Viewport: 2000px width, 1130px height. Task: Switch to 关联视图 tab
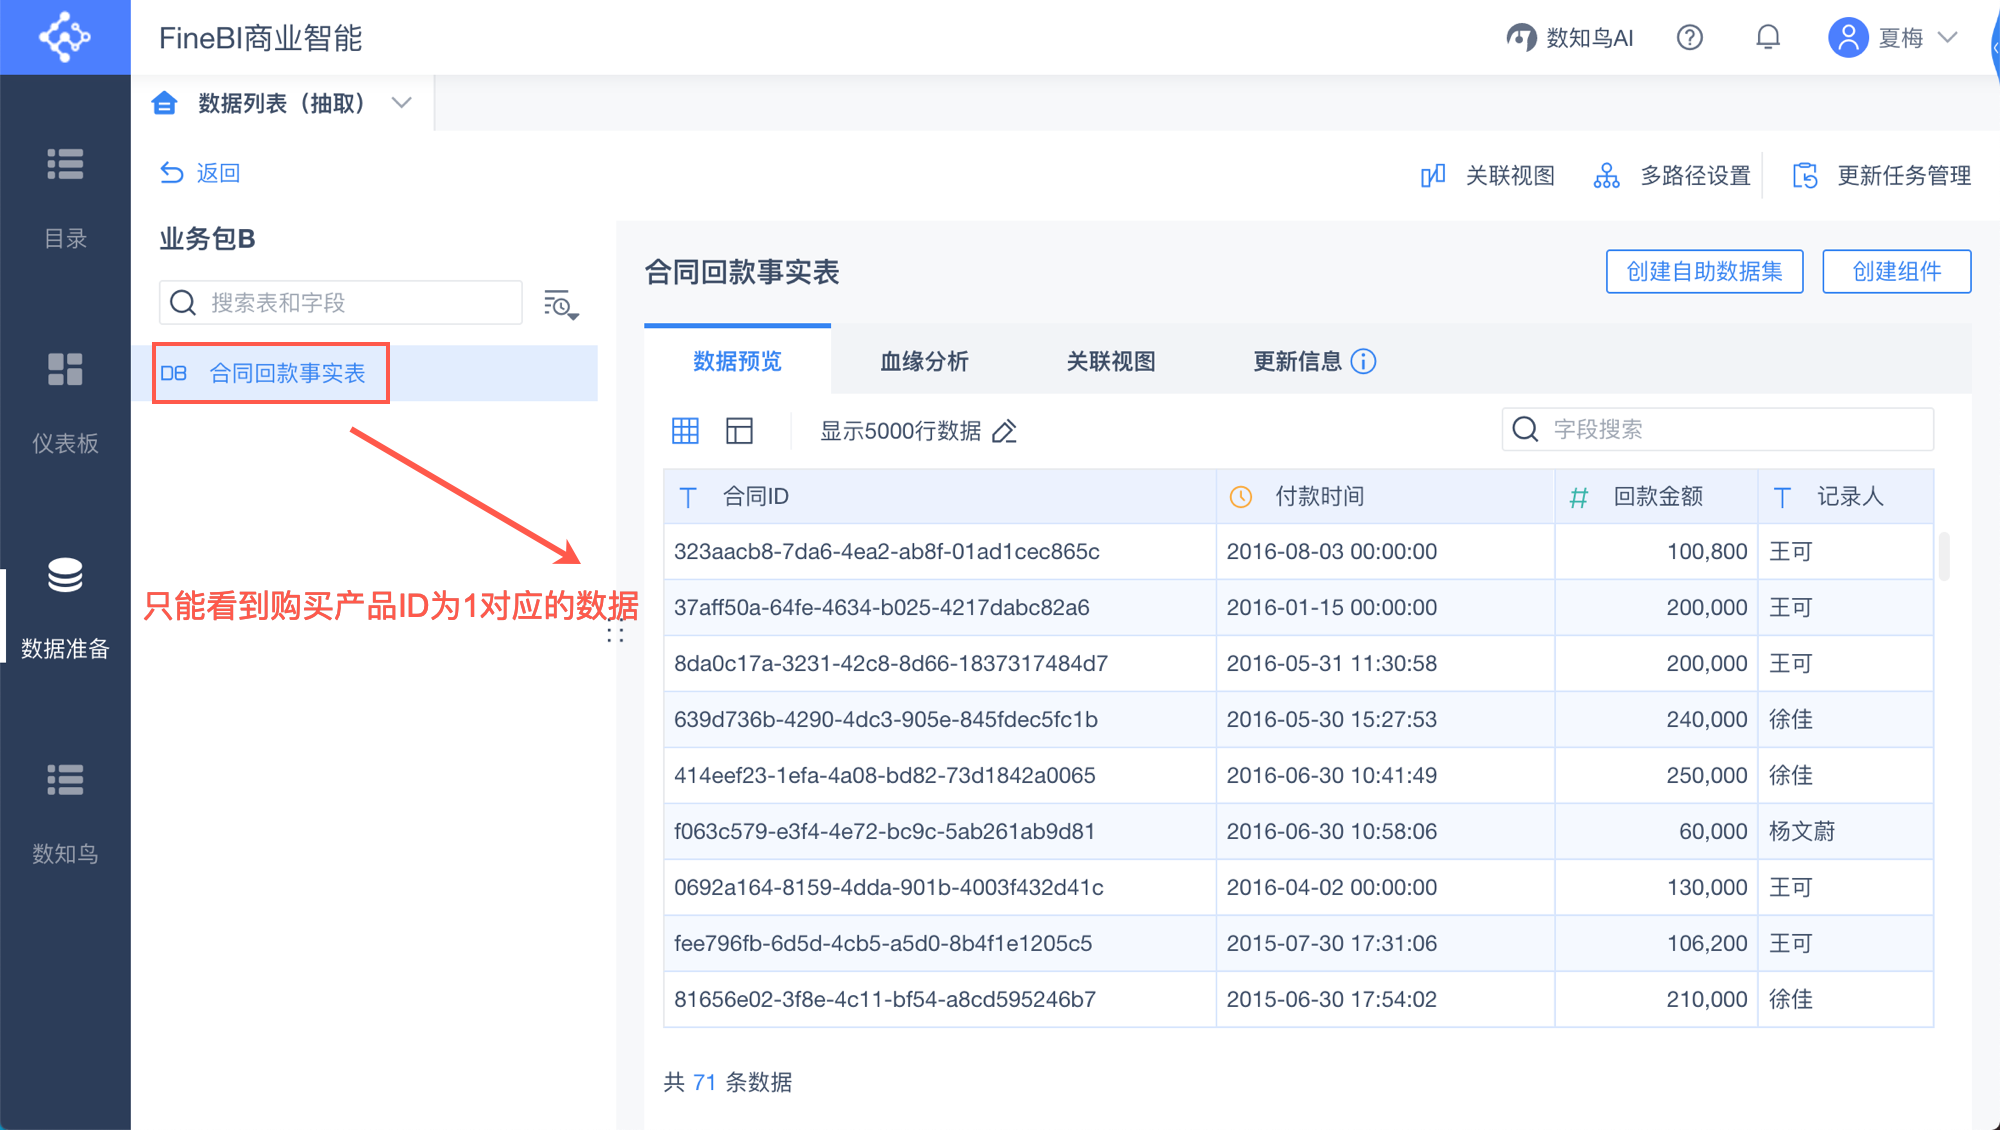1110,361
